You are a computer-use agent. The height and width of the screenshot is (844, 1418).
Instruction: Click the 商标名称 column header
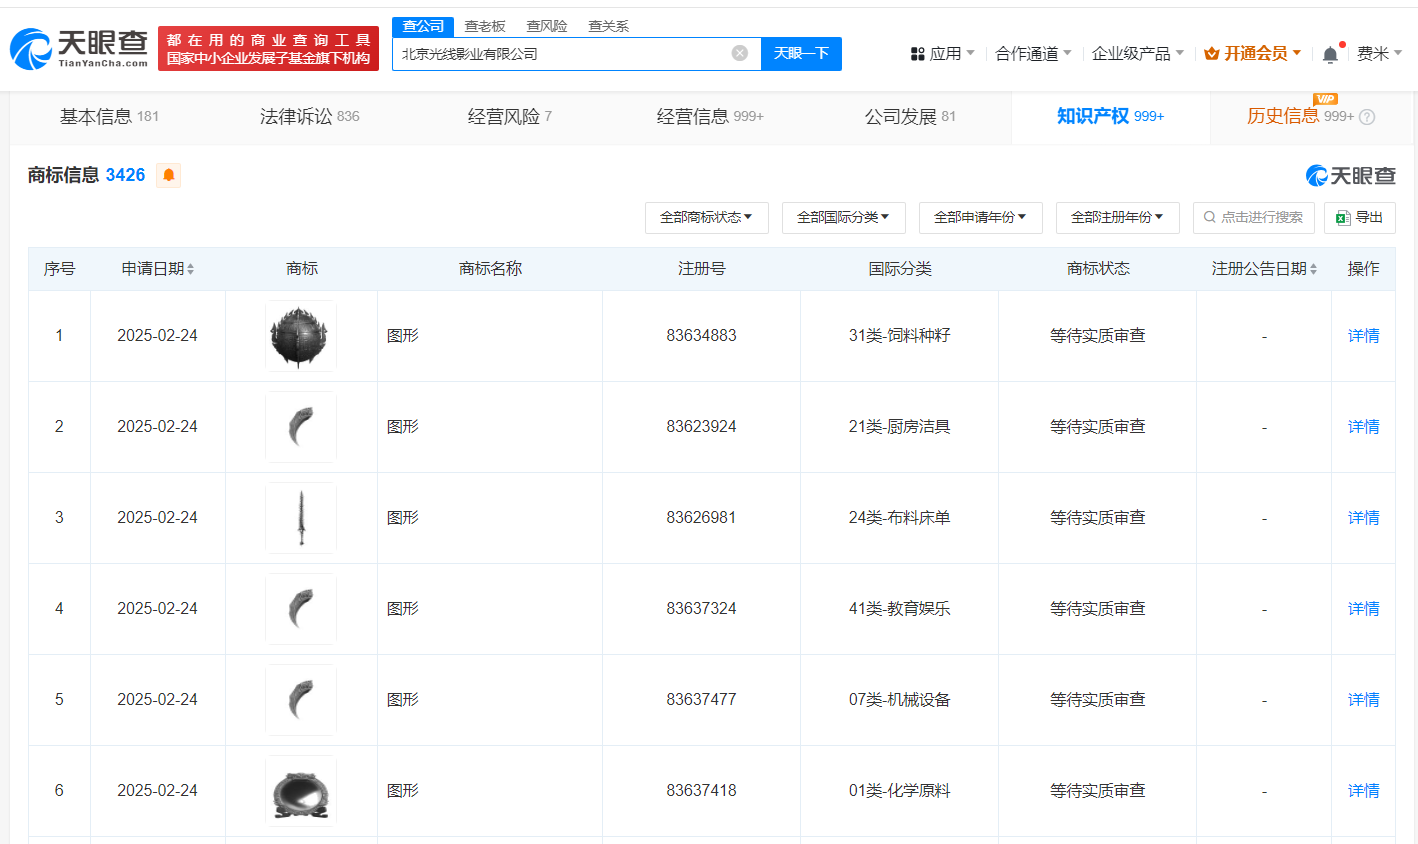pyautogui.click(x=490, y=269)
